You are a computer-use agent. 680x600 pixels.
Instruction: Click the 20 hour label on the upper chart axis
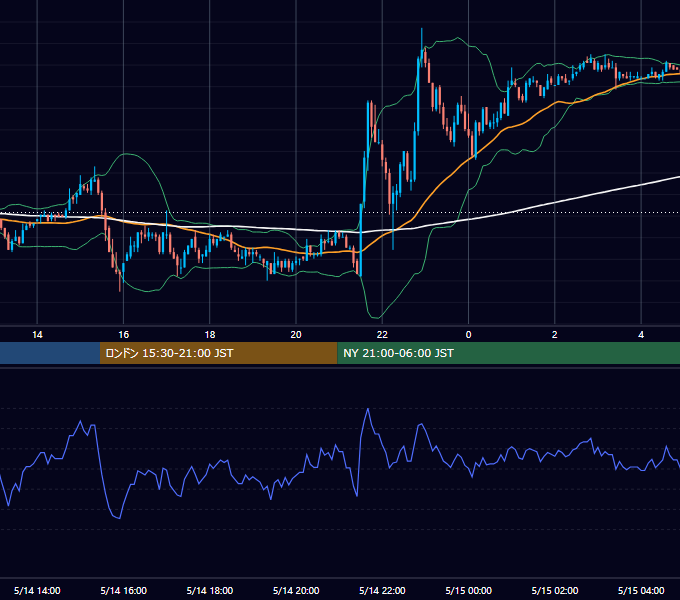296,335
